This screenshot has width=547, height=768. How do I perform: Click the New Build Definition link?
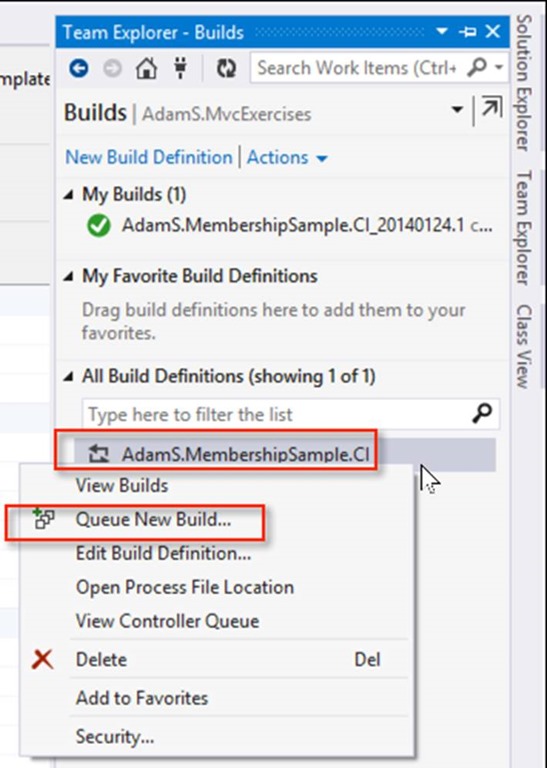tap(149, 158)
